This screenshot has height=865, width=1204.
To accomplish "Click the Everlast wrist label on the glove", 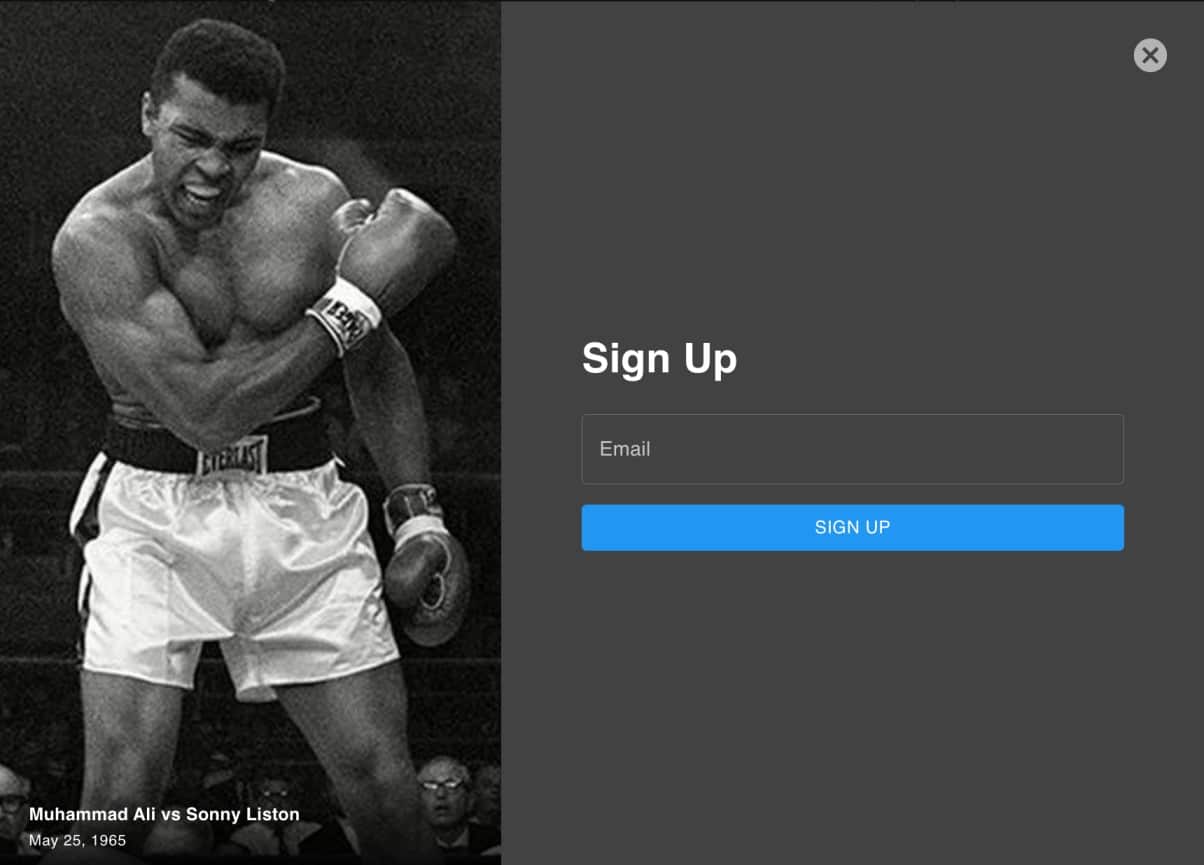I will [x=345, y=315].
